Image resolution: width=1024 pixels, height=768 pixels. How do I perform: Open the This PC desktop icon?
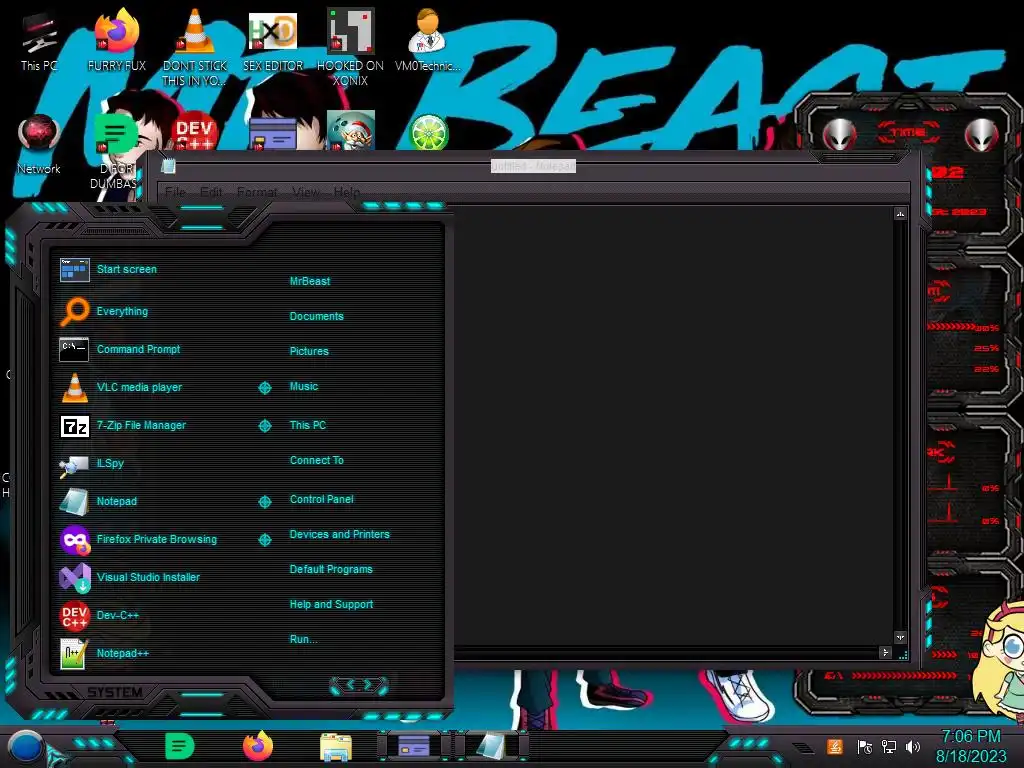click(39, 40)
